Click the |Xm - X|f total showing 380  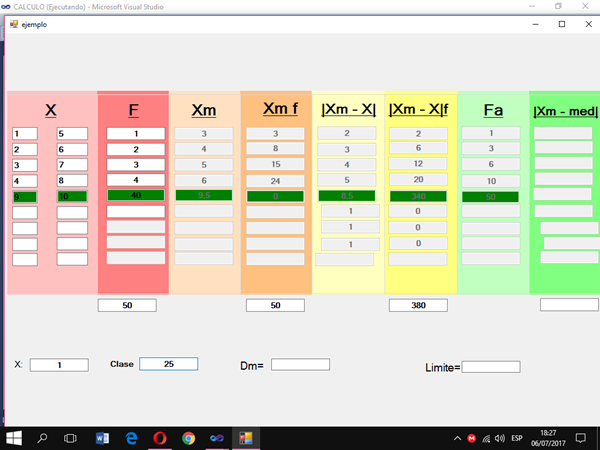[418, 305]
